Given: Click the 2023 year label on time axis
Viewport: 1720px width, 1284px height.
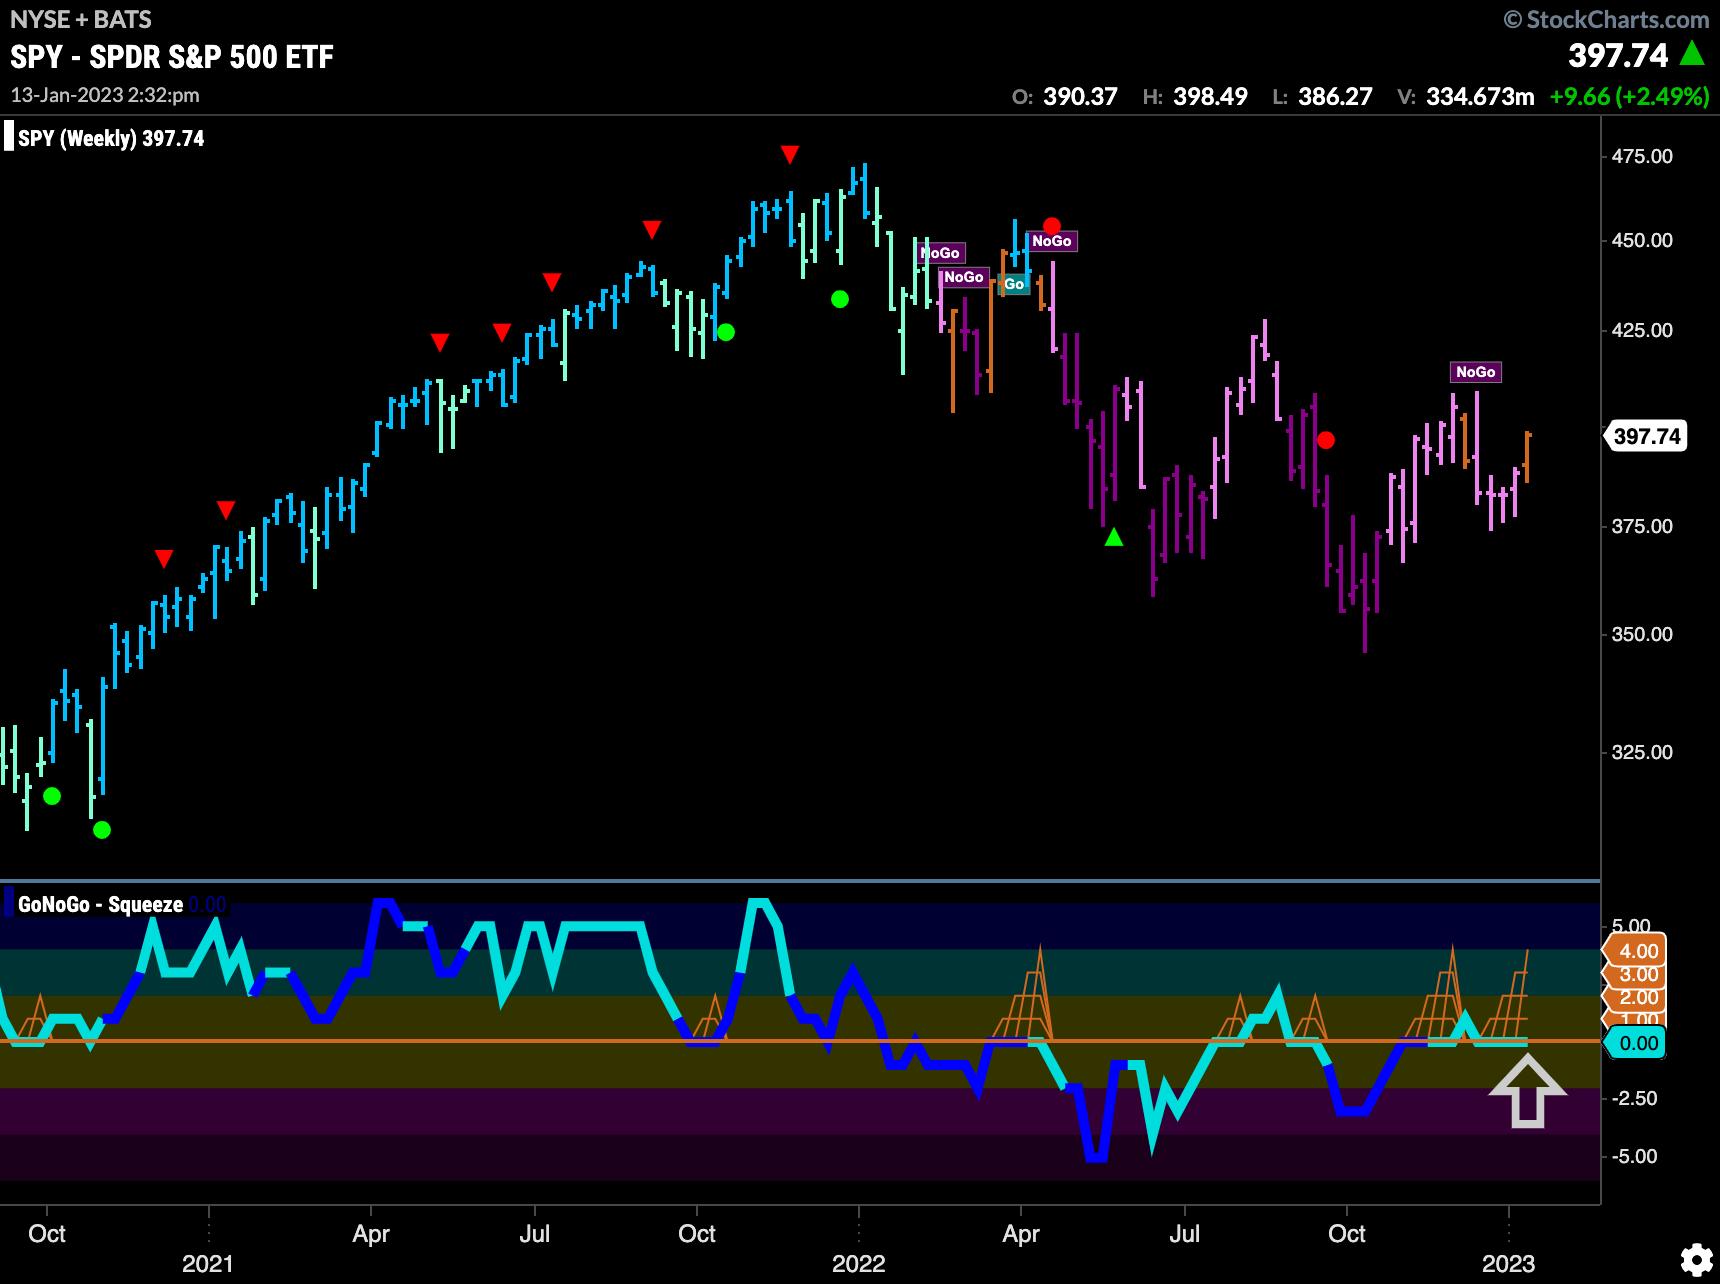Looking at the screenshot, I should click(x=1508, y=1263).
